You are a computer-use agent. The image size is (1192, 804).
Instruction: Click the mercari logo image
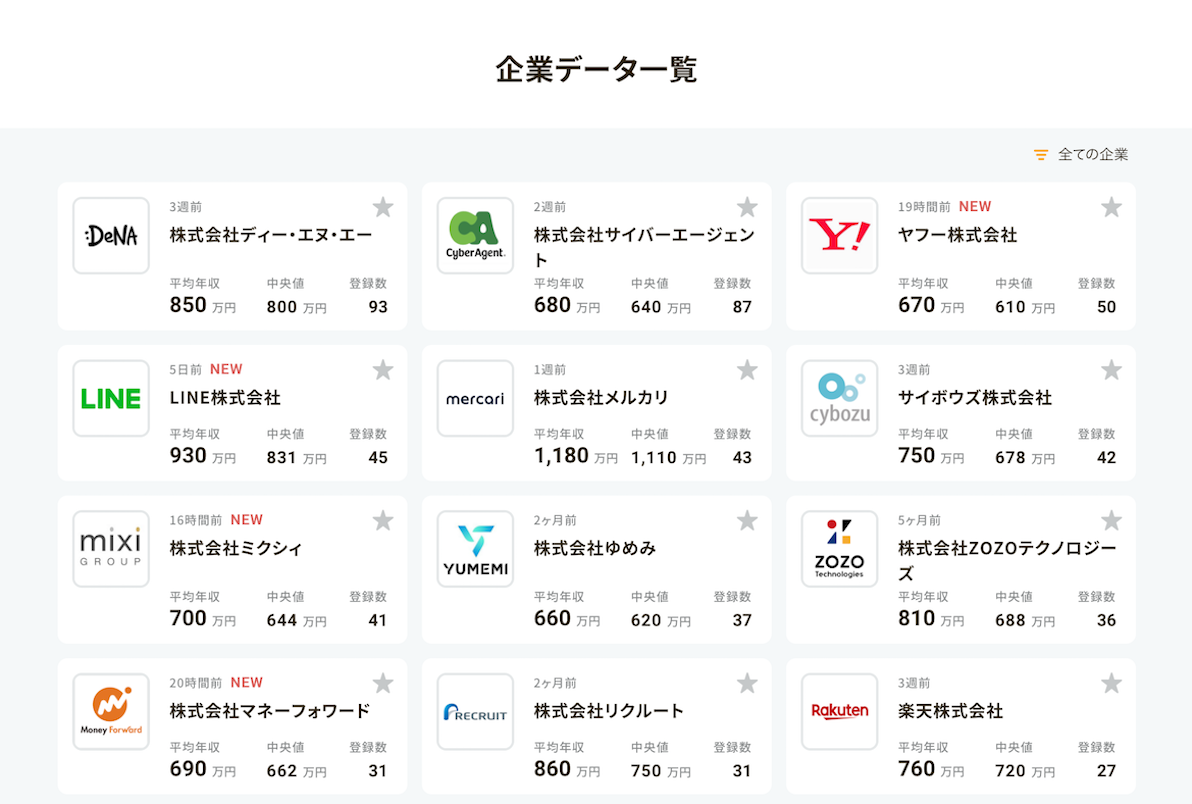point(475,399)
